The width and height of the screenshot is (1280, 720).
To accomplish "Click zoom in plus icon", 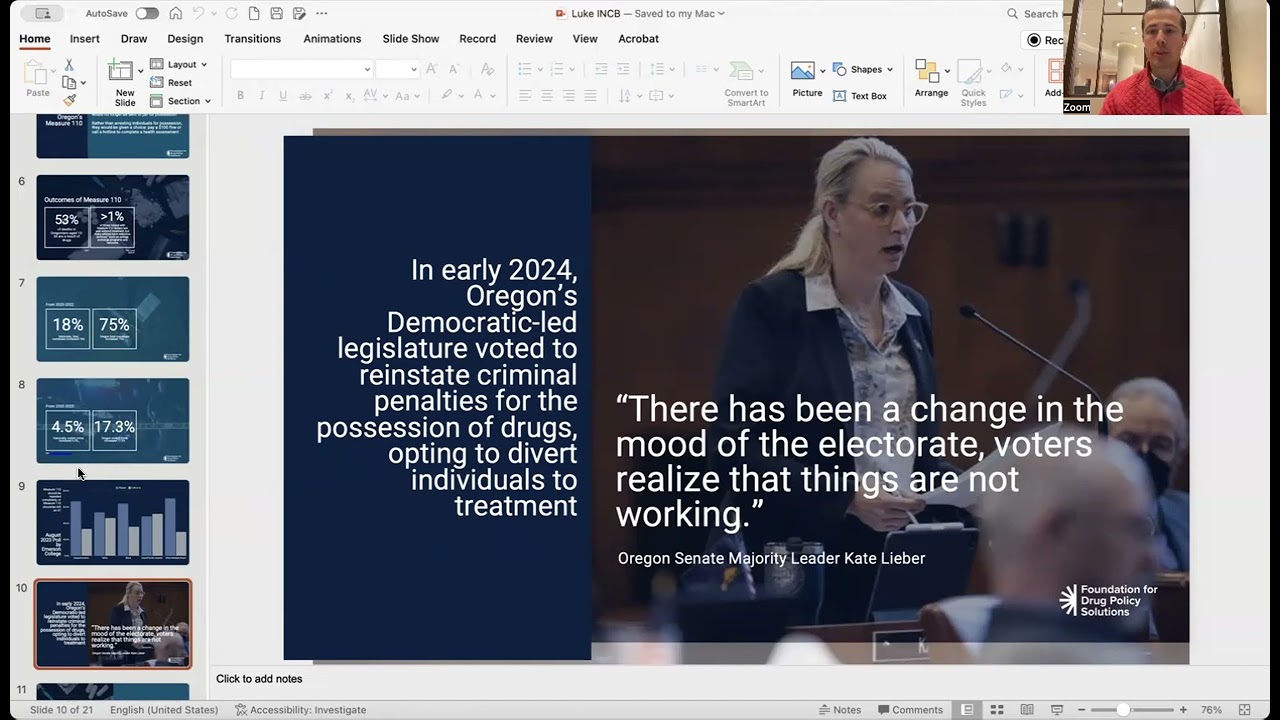I will coord(1183,710).
